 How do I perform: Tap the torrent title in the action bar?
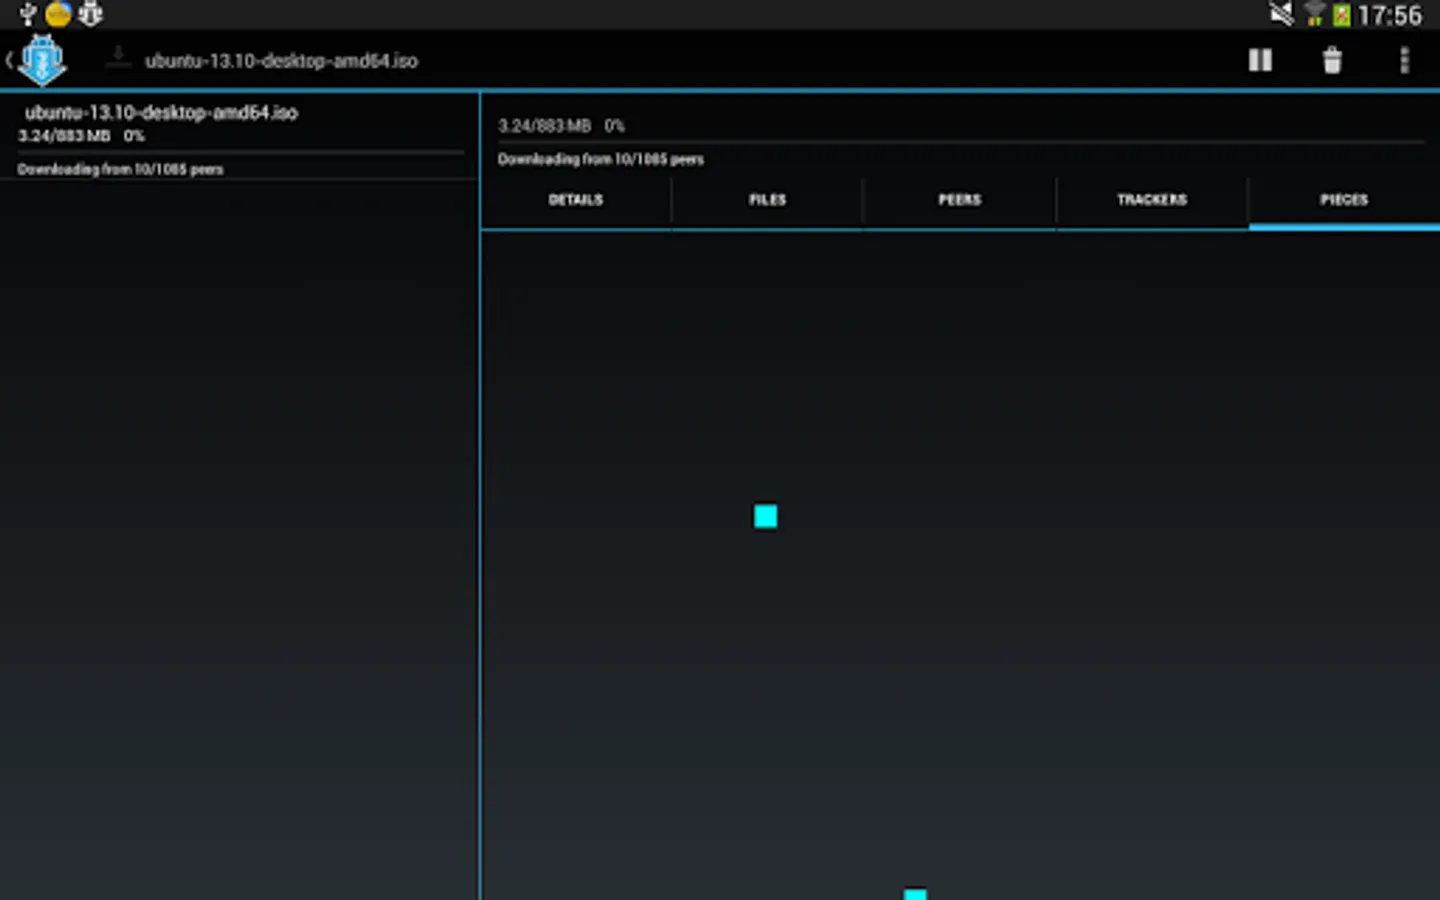[281, 61]
